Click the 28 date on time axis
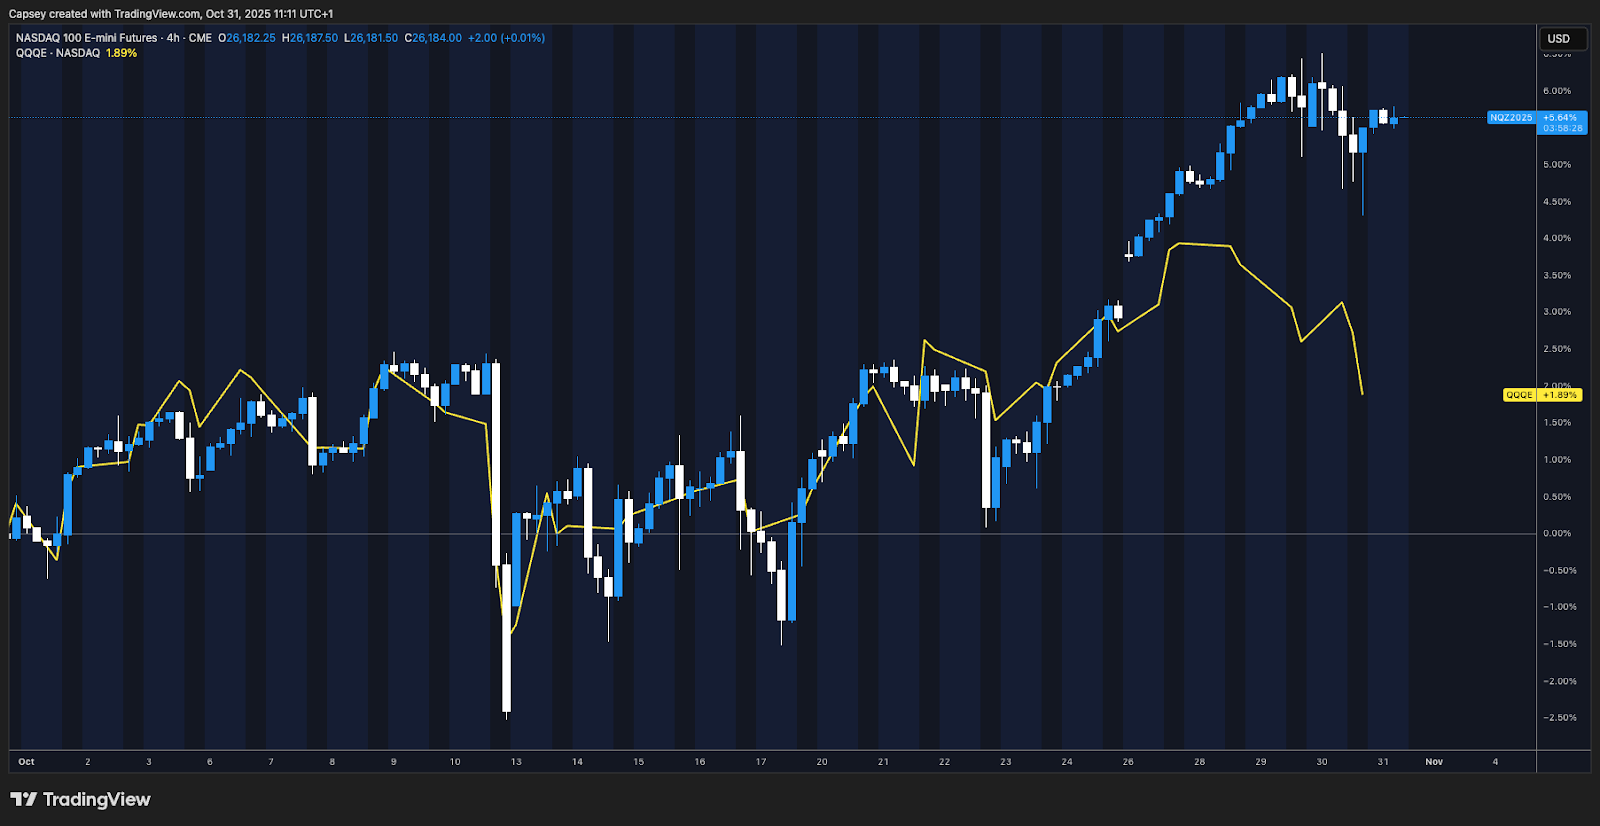The image size is (1600, 826). (x=1199, y=762)
